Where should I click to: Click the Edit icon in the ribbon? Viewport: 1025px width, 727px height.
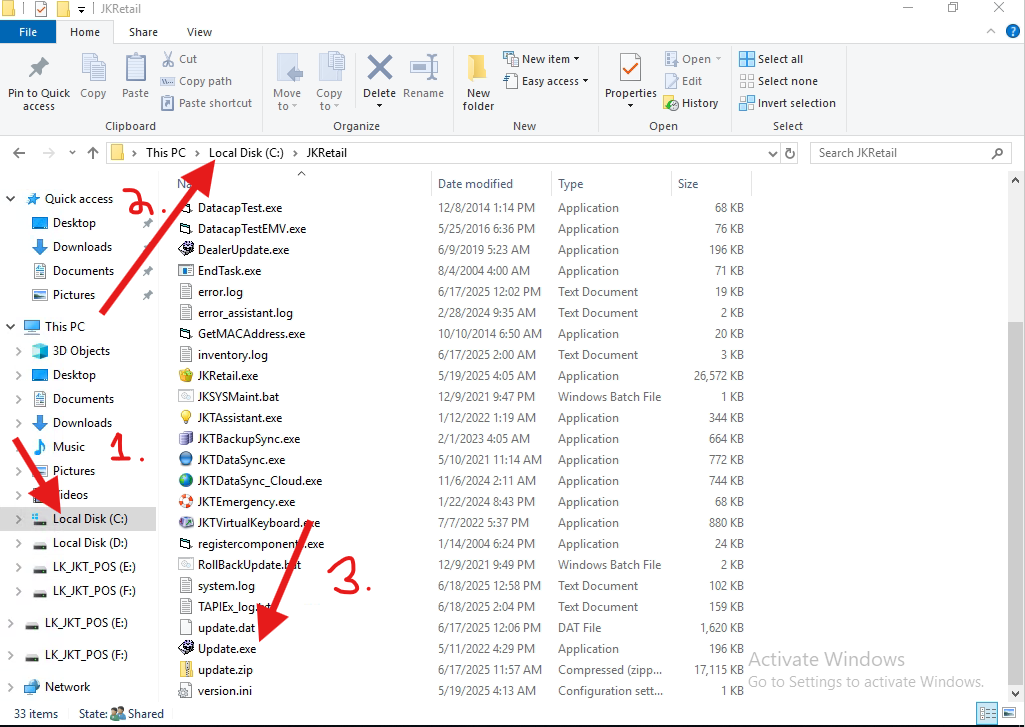click(671, 81)
